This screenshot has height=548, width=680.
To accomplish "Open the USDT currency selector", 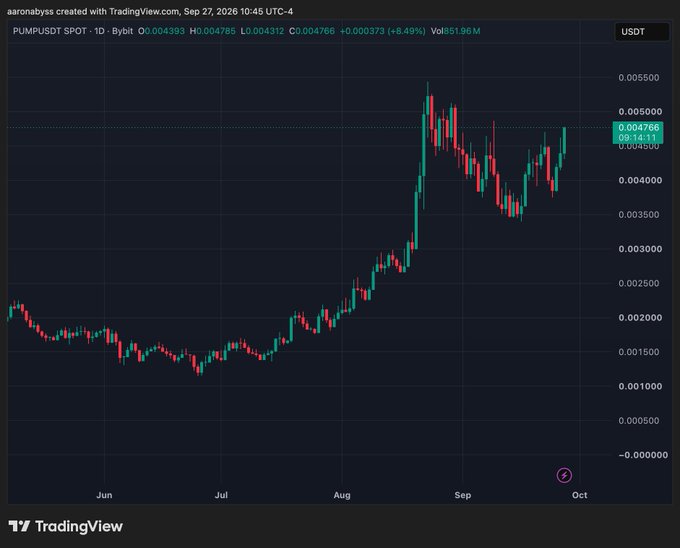I will click(x=642, y=32).
